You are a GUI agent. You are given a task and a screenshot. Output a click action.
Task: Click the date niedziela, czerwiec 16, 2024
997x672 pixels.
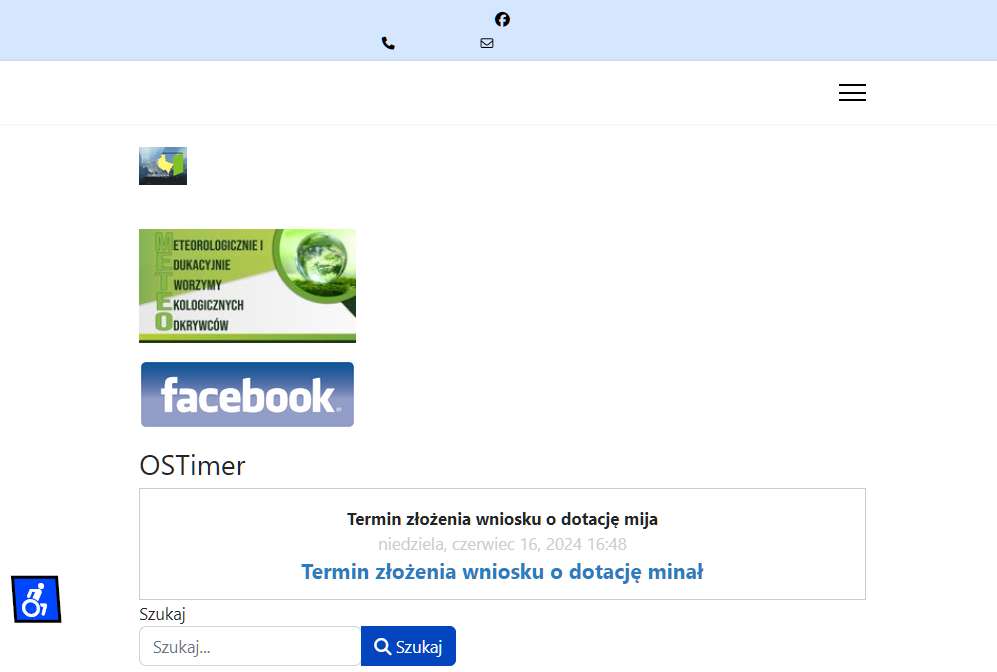coord(479,544)
